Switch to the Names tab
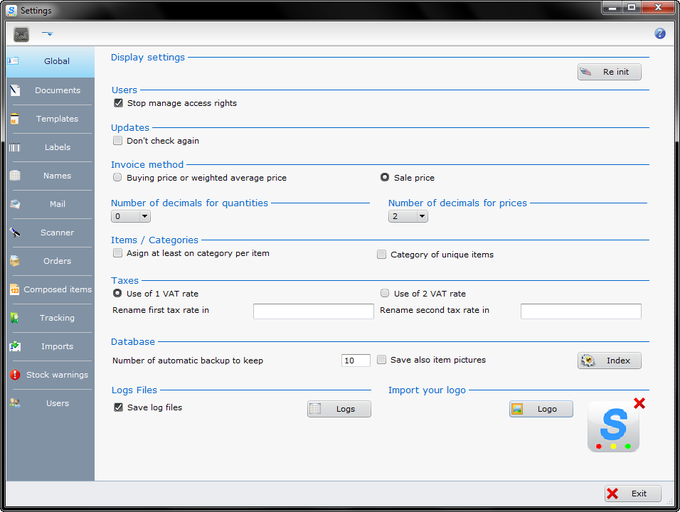Screen dimensions: 680x512 point(51,176)
